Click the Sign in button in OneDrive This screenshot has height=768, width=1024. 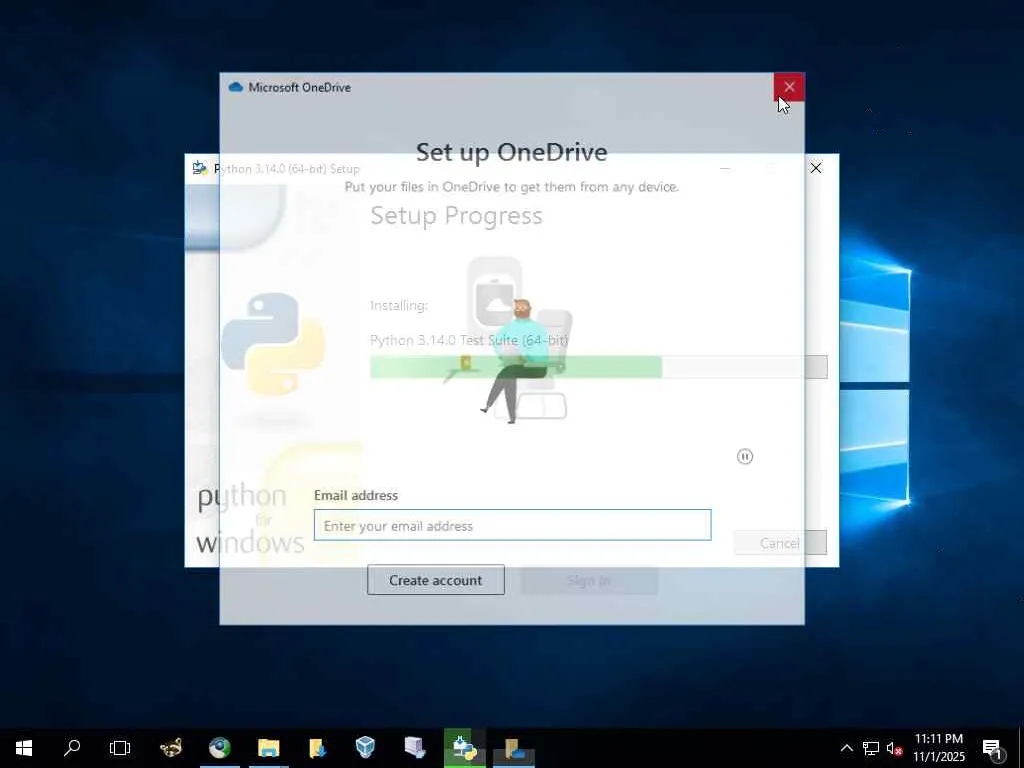click(x=589, y=580)
